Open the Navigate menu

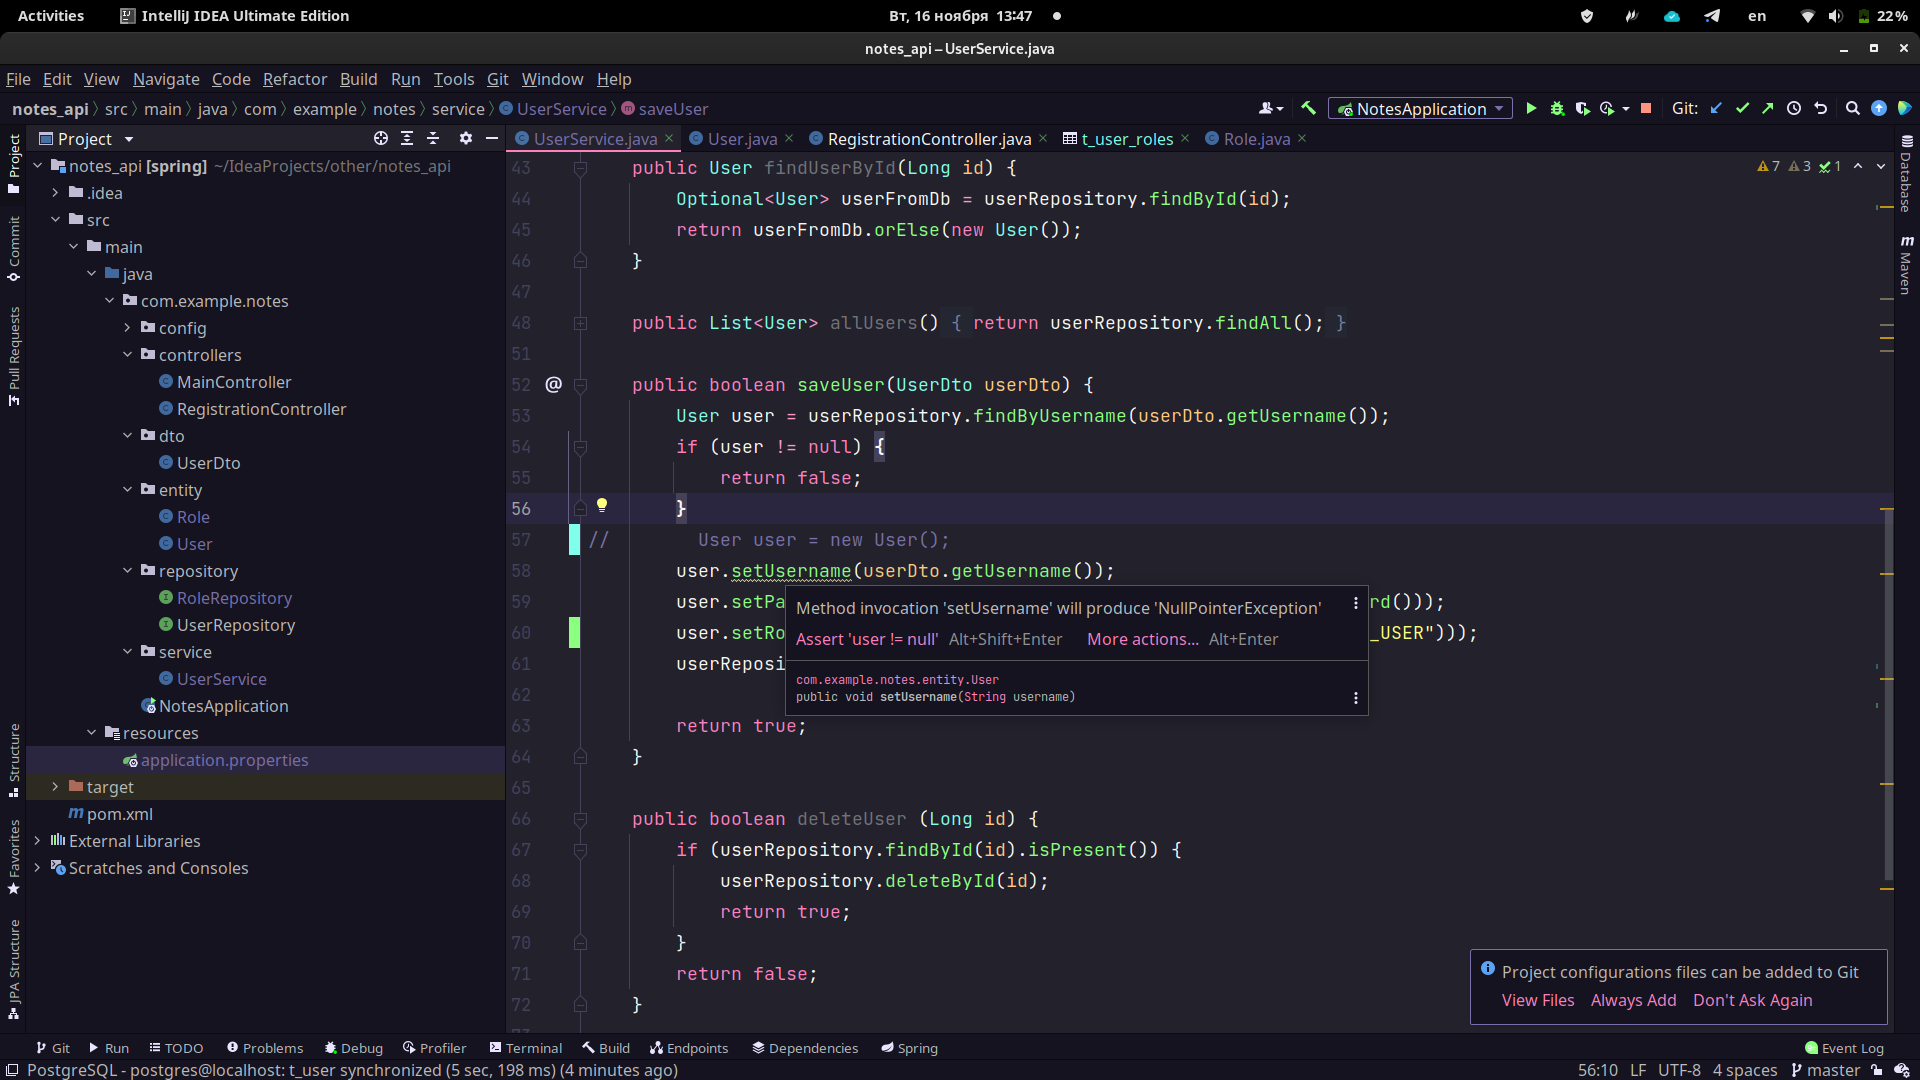[x=166, y=79]
